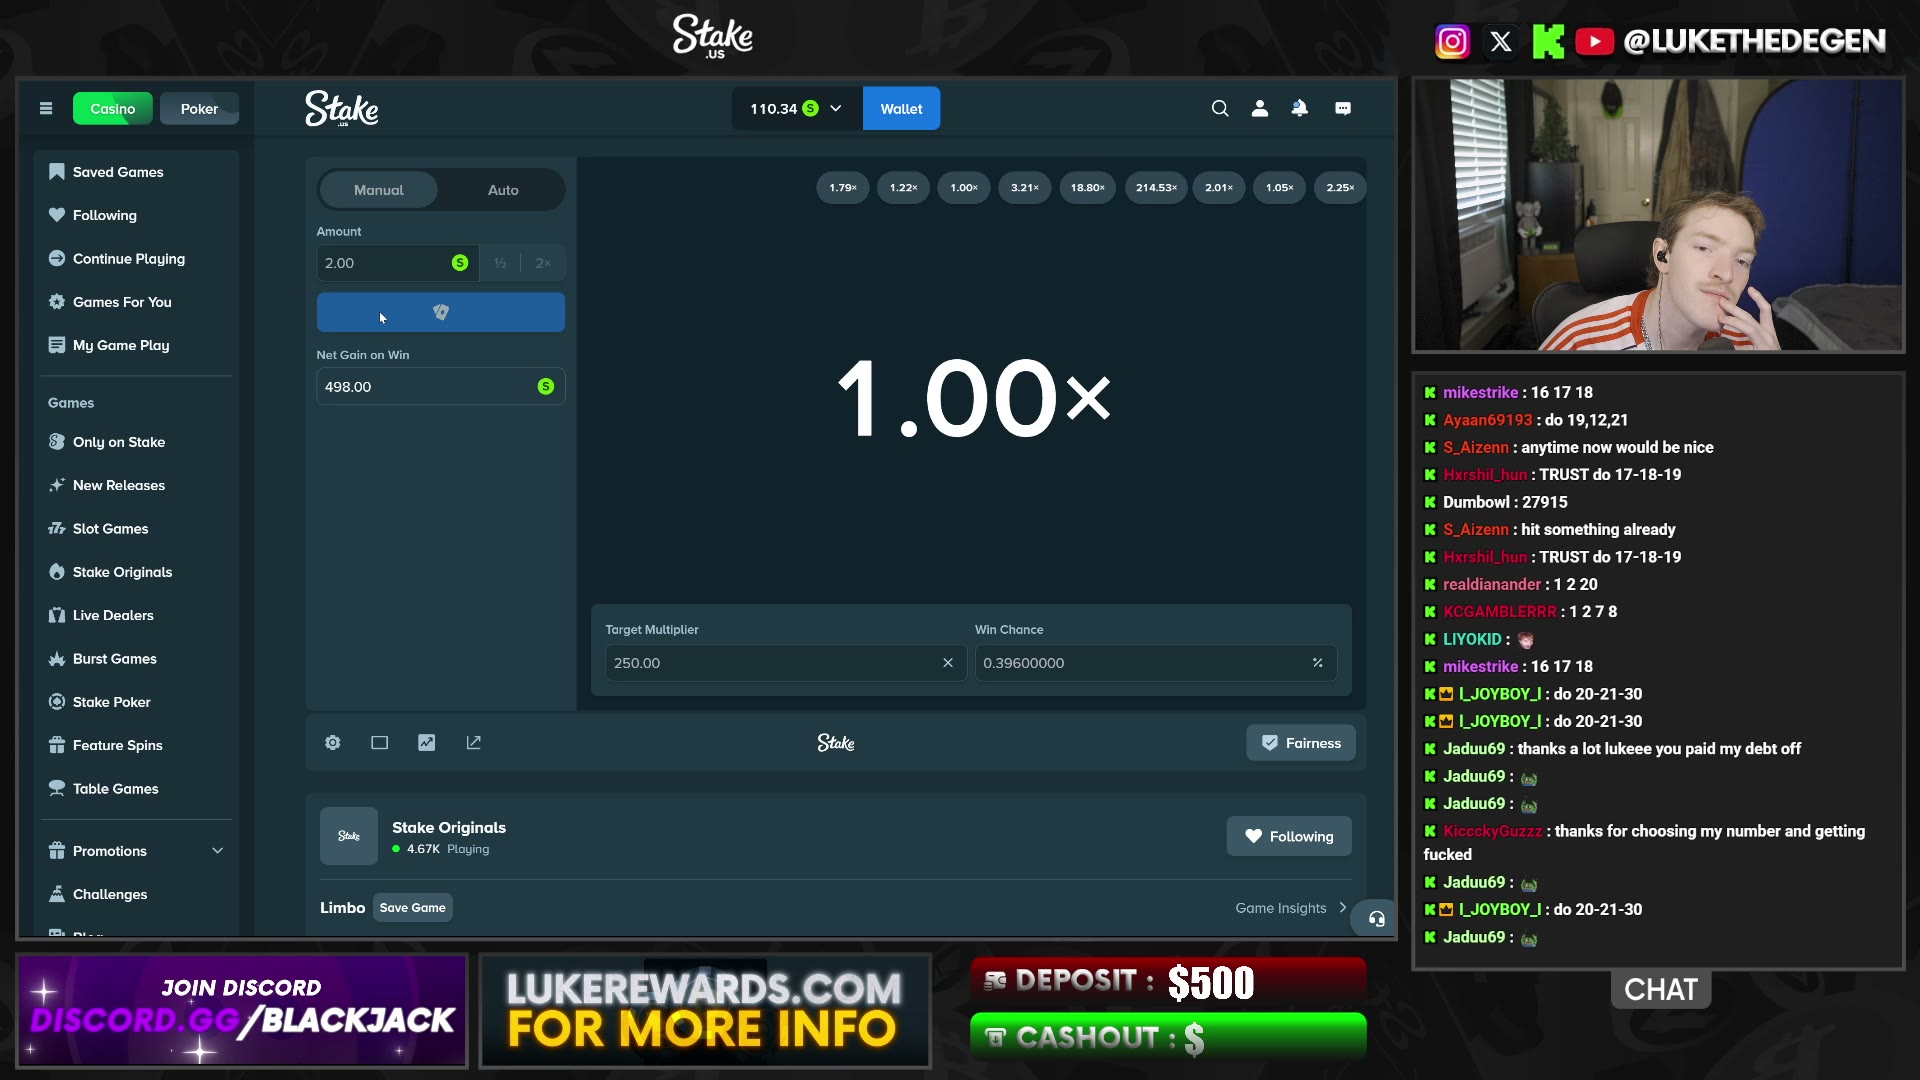Open the balance currency dropdown
The height and width of the screenshot is (1080, 1920).
tap(797, 109)
